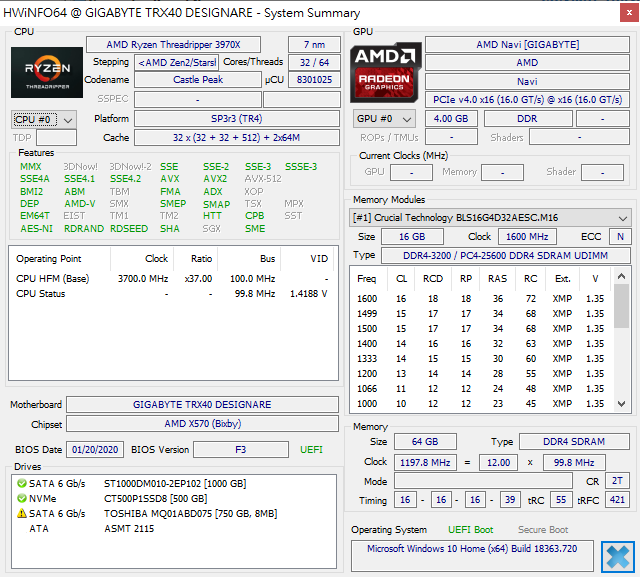Click the UEFI Boot status label
Image resolution: width=640 pixels, height=577 pixels.
point(471,530)
